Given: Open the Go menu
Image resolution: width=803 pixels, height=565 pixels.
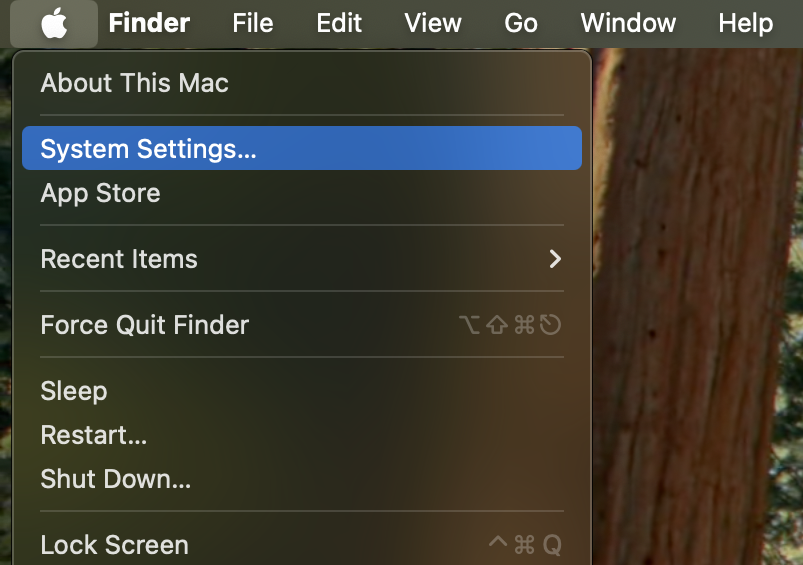Looking at the screenshot, I should coord(521,23).
